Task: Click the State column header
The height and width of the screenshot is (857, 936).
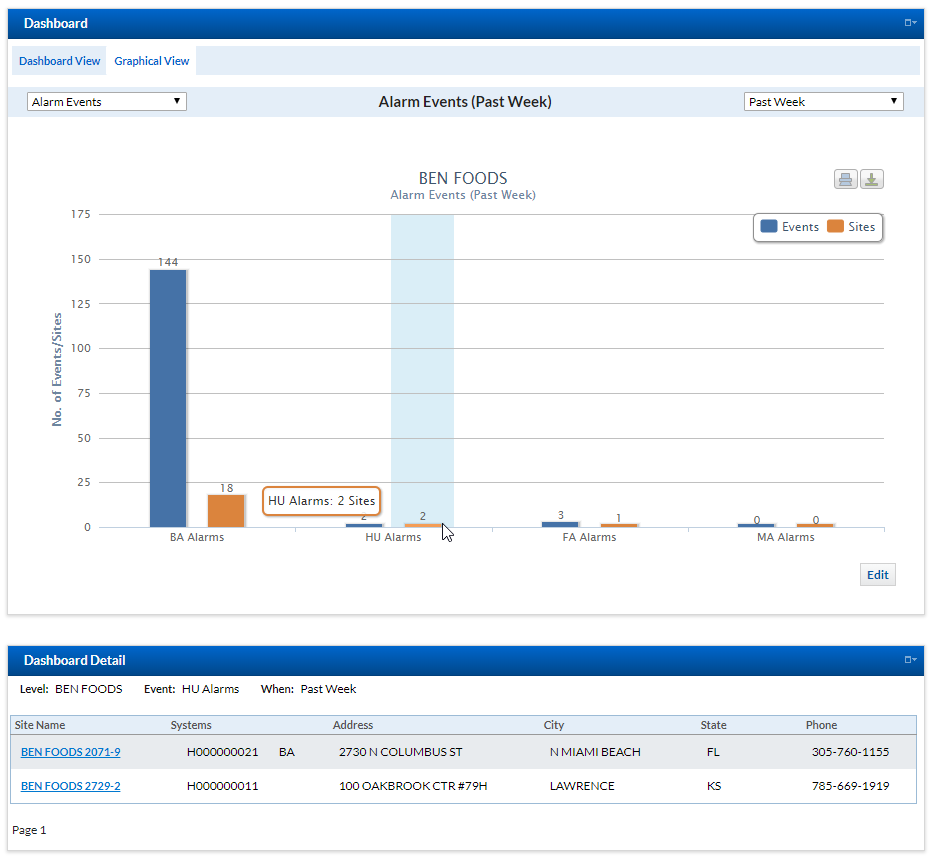Action: click(x=714, y=725)
